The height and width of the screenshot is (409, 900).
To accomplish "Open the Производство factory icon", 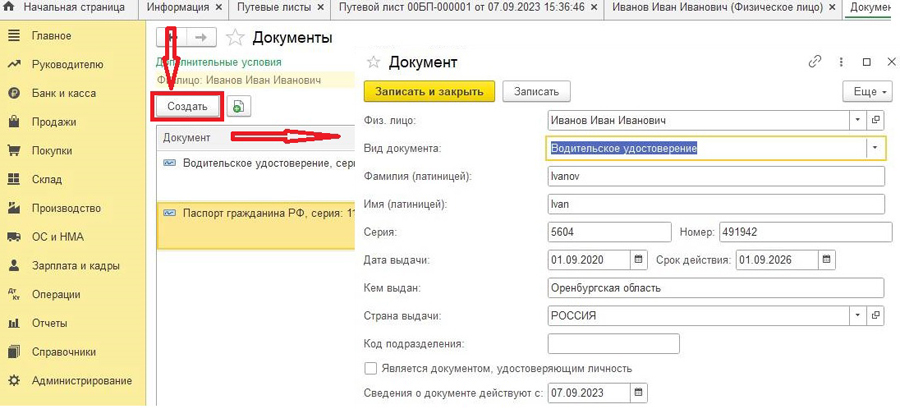I will click(x=14, y=208).
